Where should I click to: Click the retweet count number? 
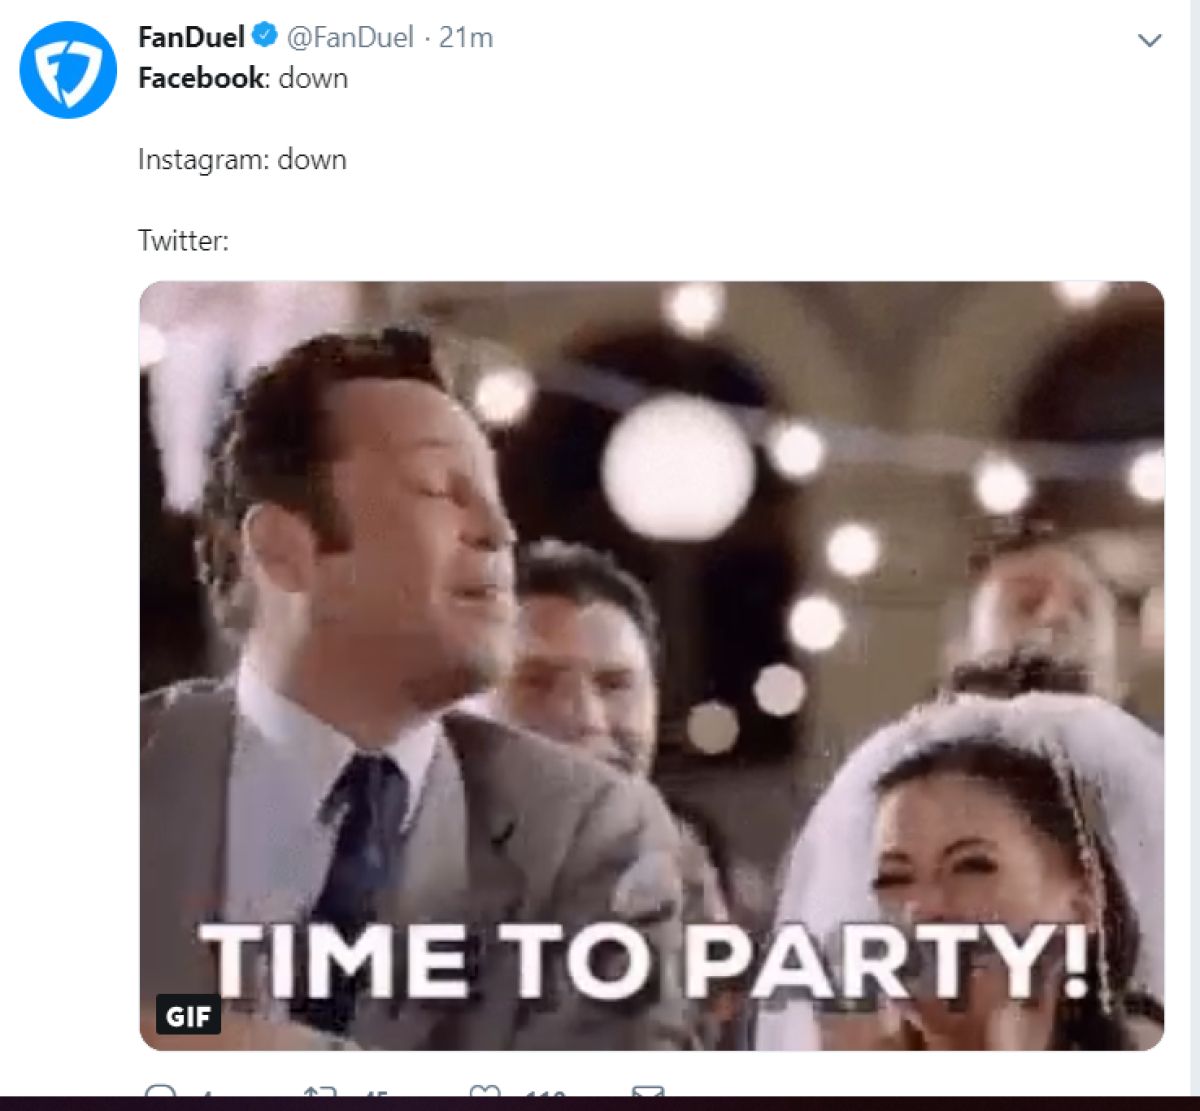(x=373, y=1093)
